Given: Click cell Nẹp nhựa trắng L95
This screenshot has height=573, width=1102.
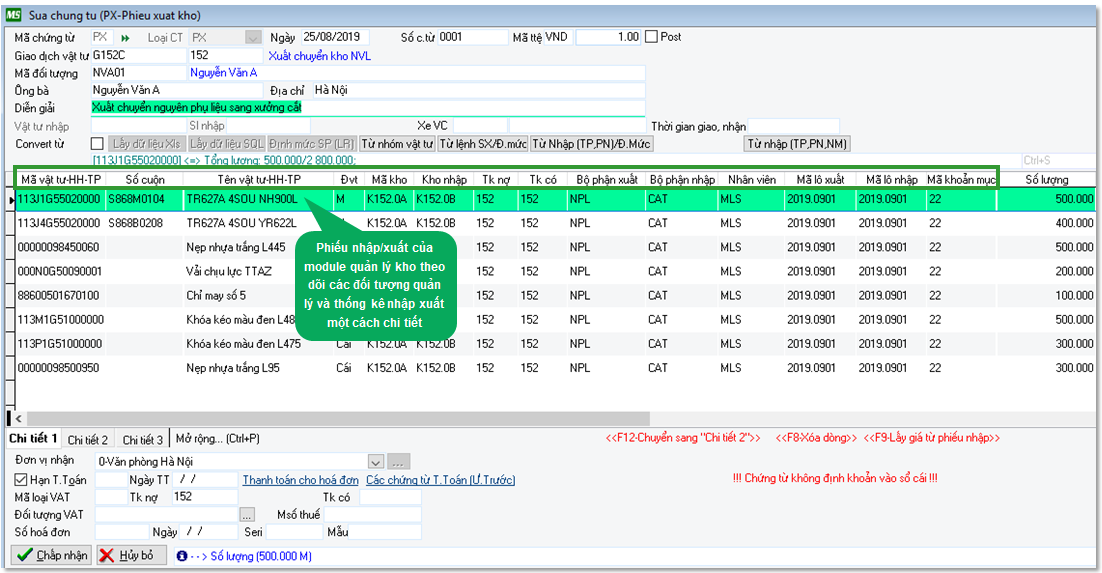Looking at the screenshot, I should click(233, 368).
